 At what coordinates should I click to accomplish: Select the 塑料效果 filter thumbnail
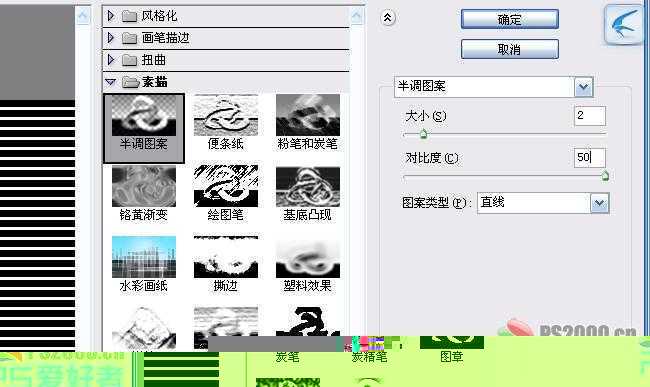click(308, 257)
